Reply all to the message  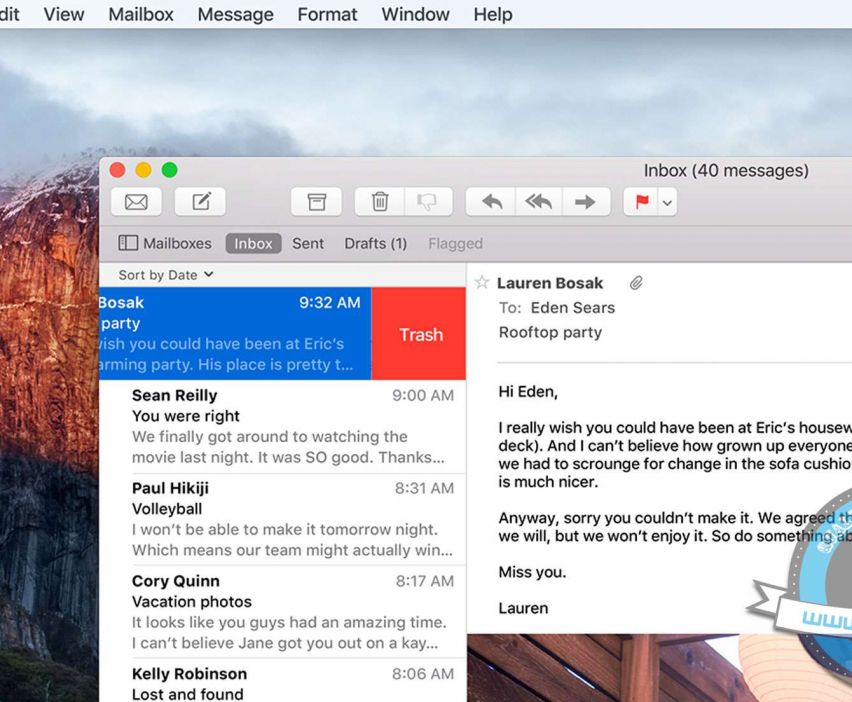click(539, 202)
